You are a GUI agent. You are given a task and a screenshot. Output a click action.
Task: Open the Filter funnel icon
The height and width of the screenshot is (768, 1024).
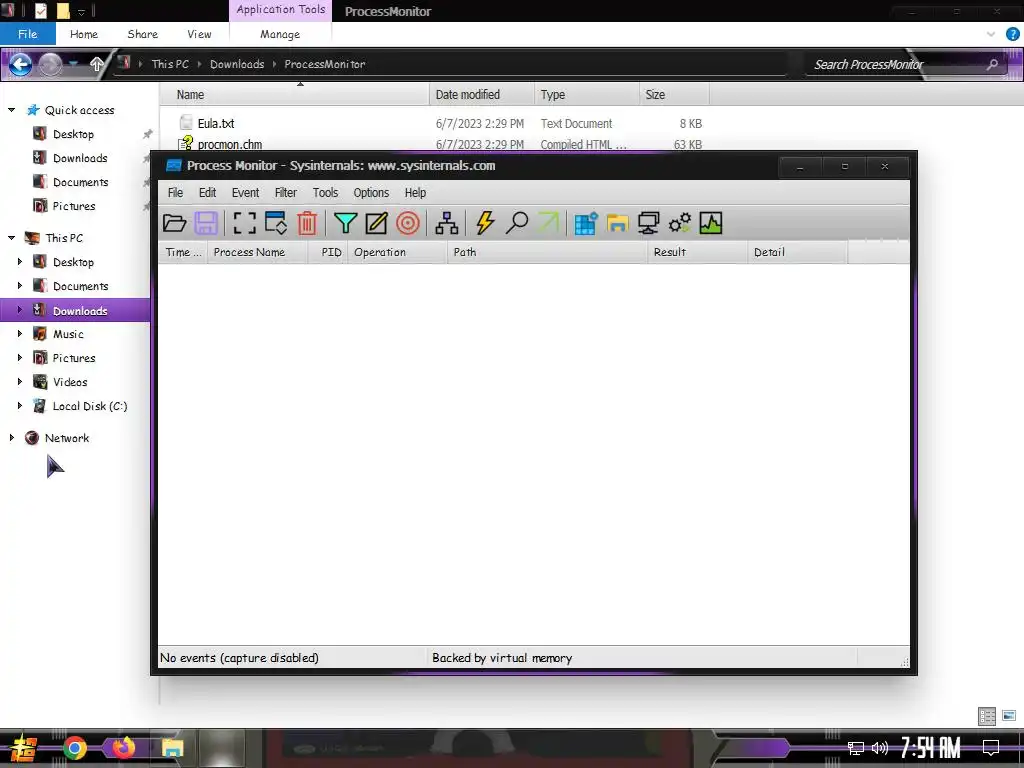coord(345,223)
